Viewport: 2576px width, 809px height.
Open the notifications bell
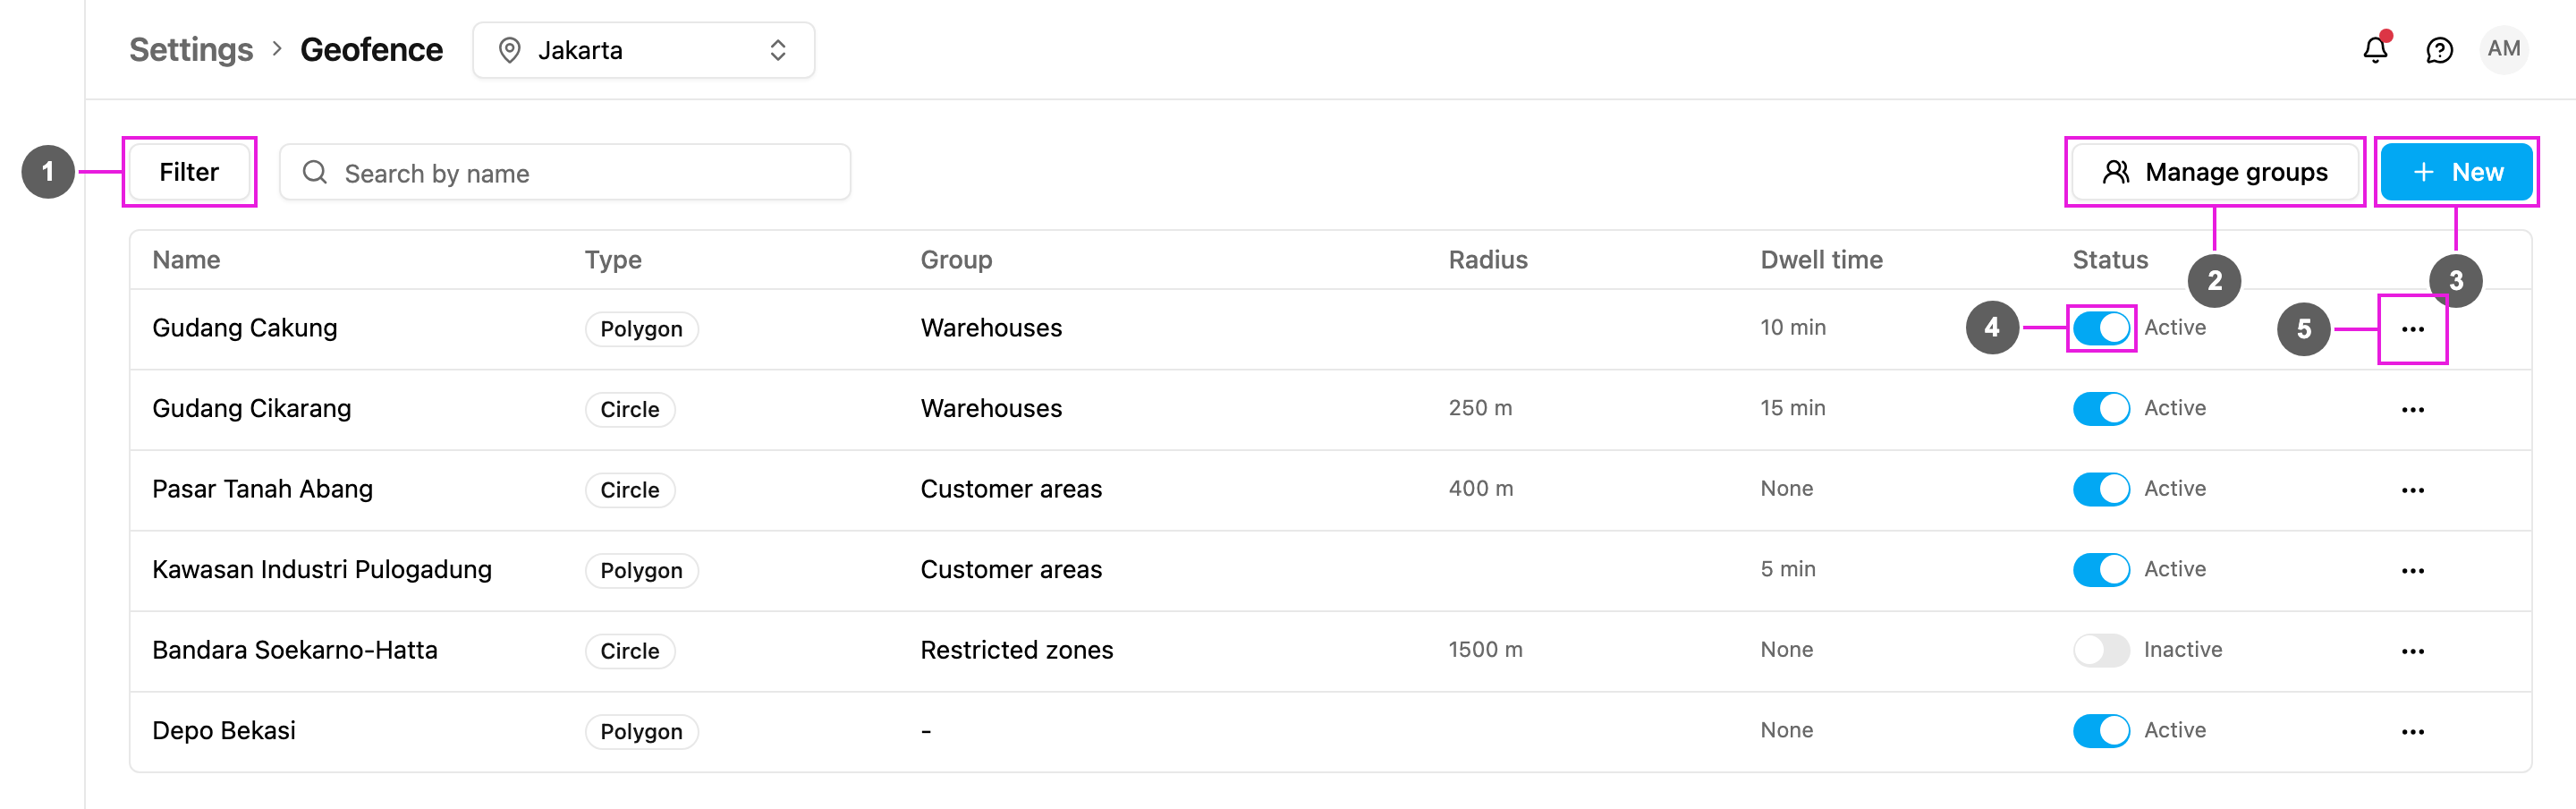tap(2375, 50)
